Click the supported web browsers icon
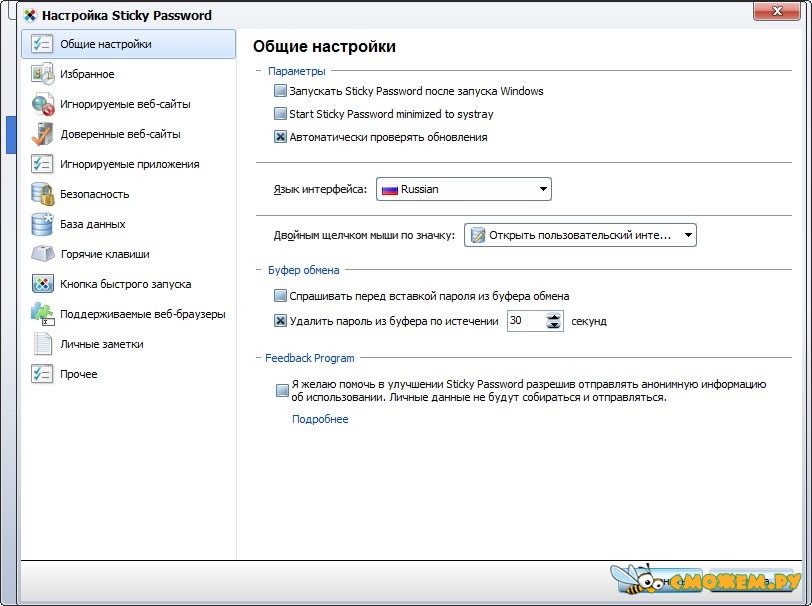 (42, 314)
